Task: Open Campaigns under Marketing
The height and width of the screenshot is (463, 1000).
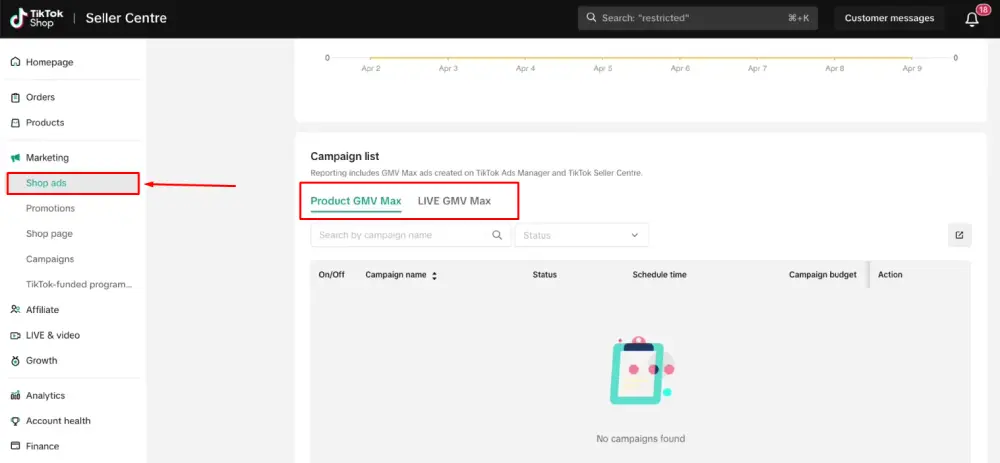Action: coord(50,259)
